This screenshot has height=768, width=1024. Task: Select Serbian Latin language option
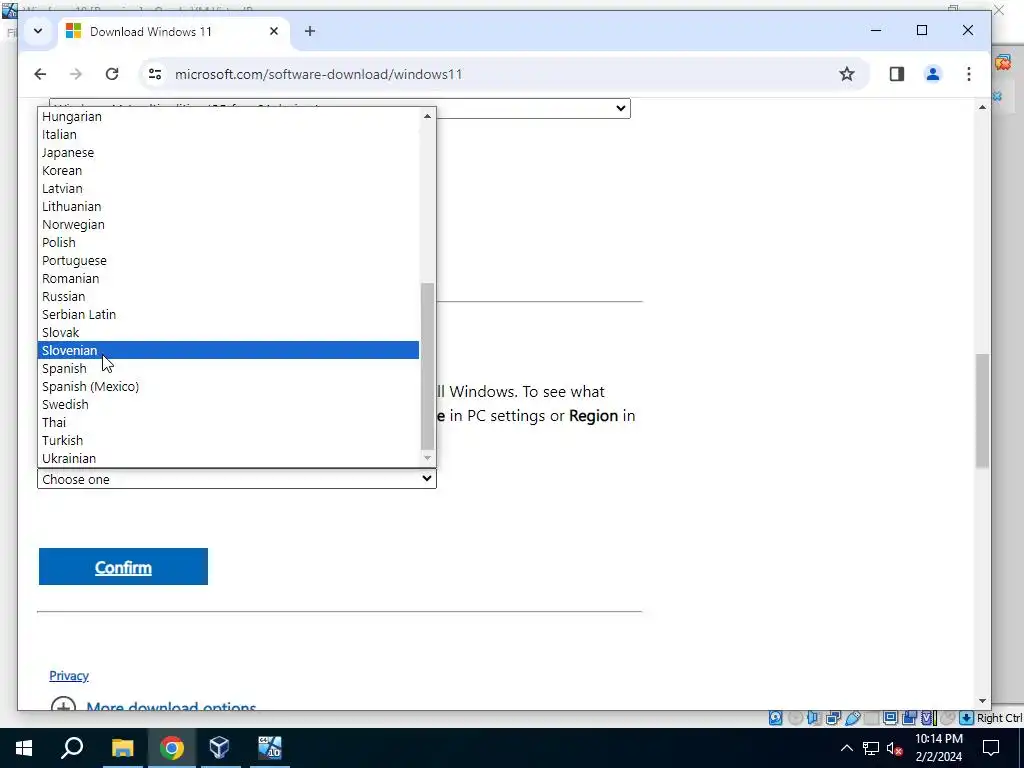click(x=228, y=314)
